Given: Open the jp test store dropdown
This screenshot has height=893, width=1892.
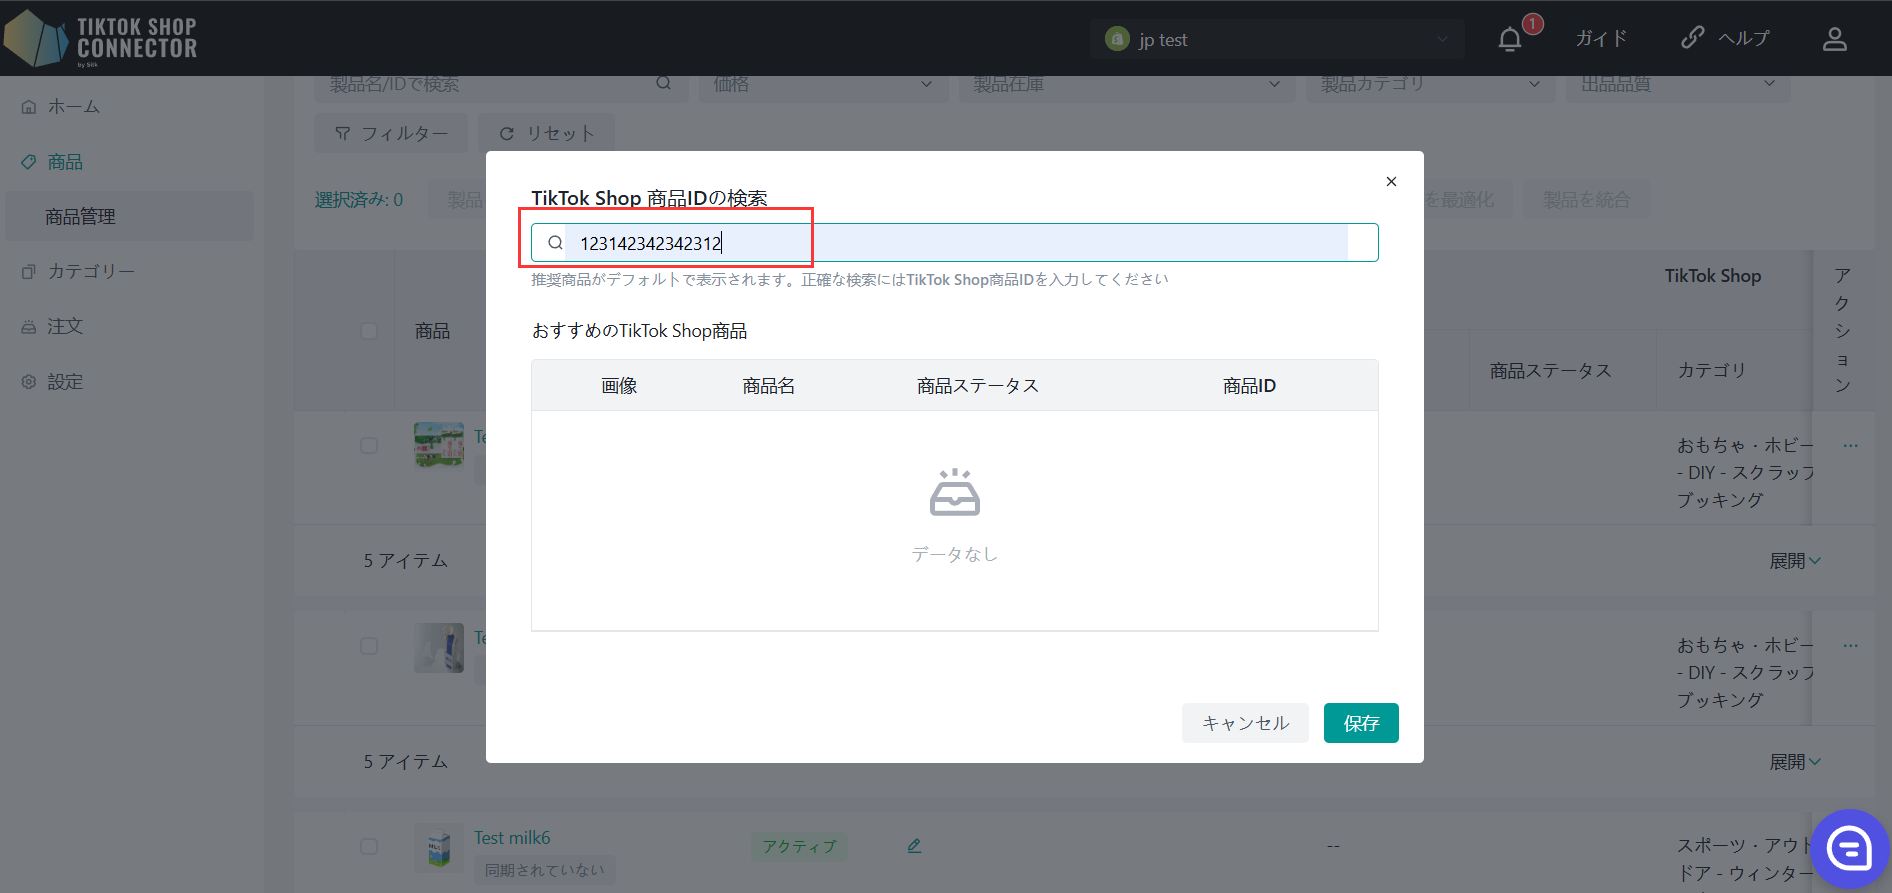Looking at the screenshot, I should tap(1277, 39).
